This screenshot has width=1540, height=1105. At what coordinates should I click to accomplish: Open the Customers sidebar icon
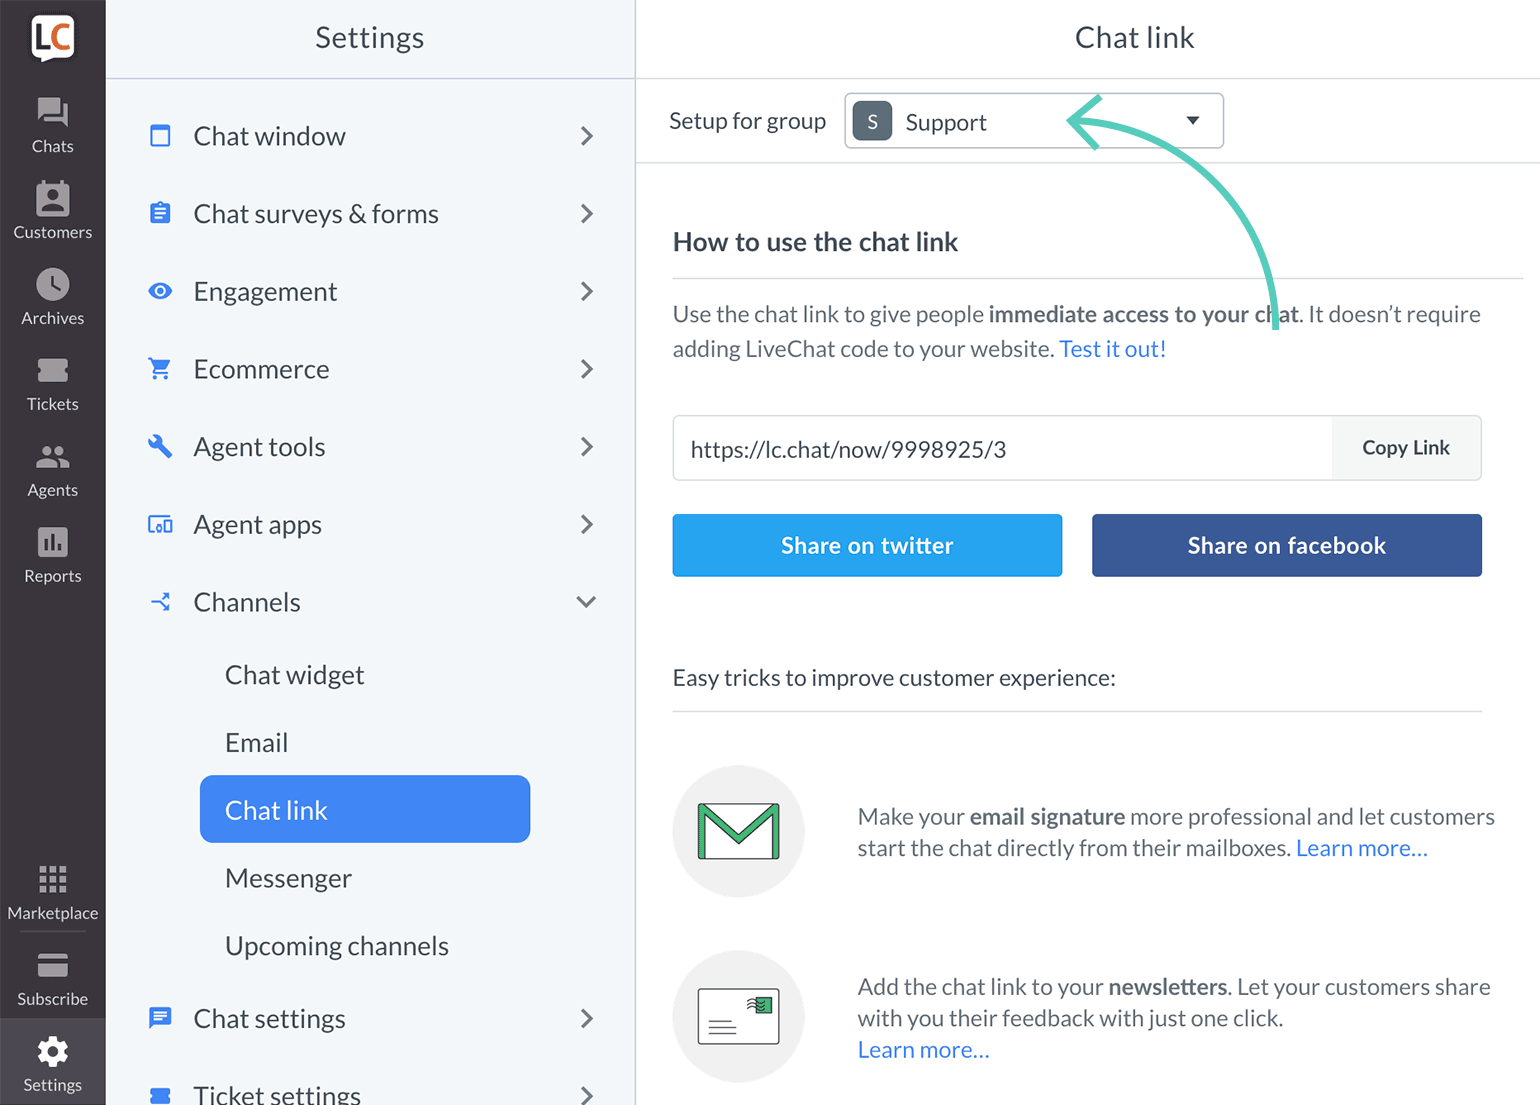pos(52,198)
